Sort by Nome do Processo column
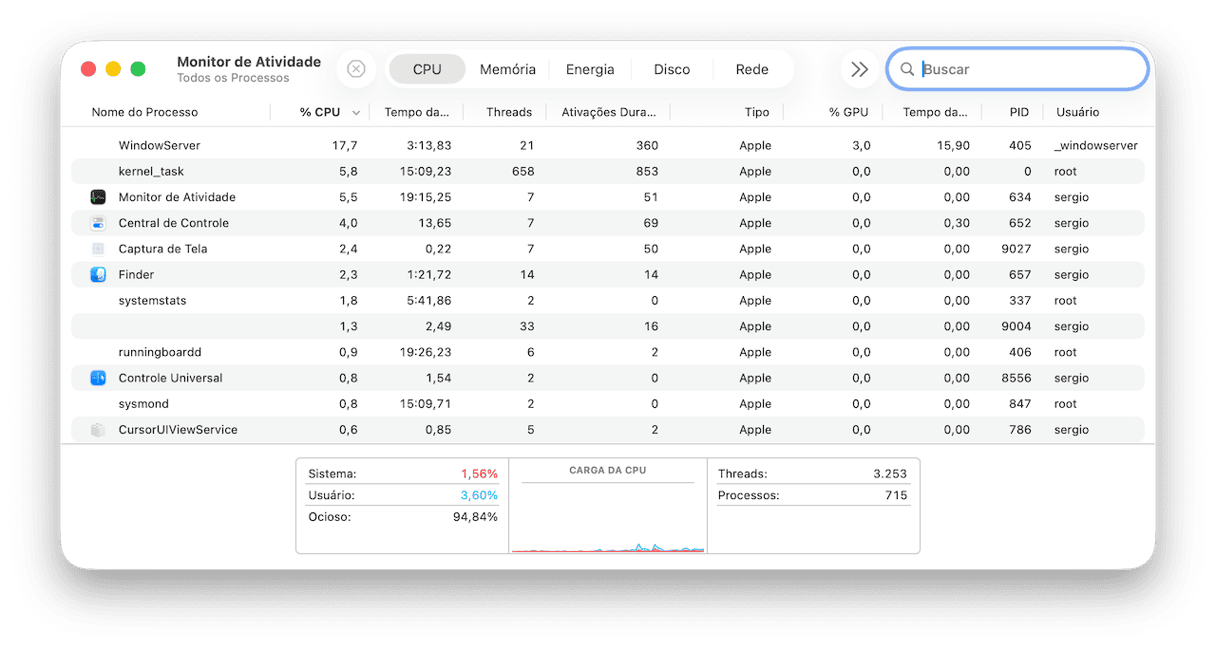1216x649 pixels. tap(145, 112)
